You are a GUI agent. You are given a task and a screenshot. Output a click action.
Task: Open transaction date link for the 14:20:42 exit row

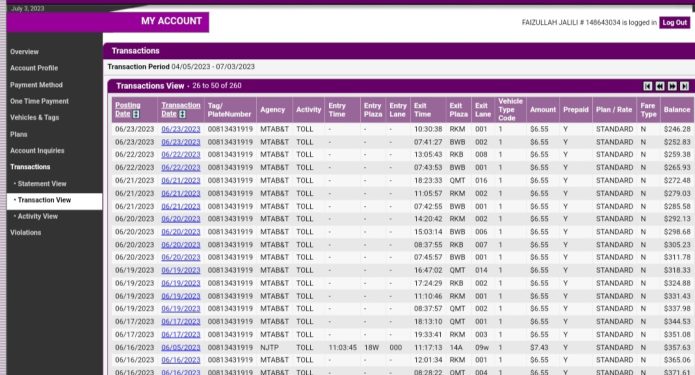pyautogui.click(x=181, y=219)
